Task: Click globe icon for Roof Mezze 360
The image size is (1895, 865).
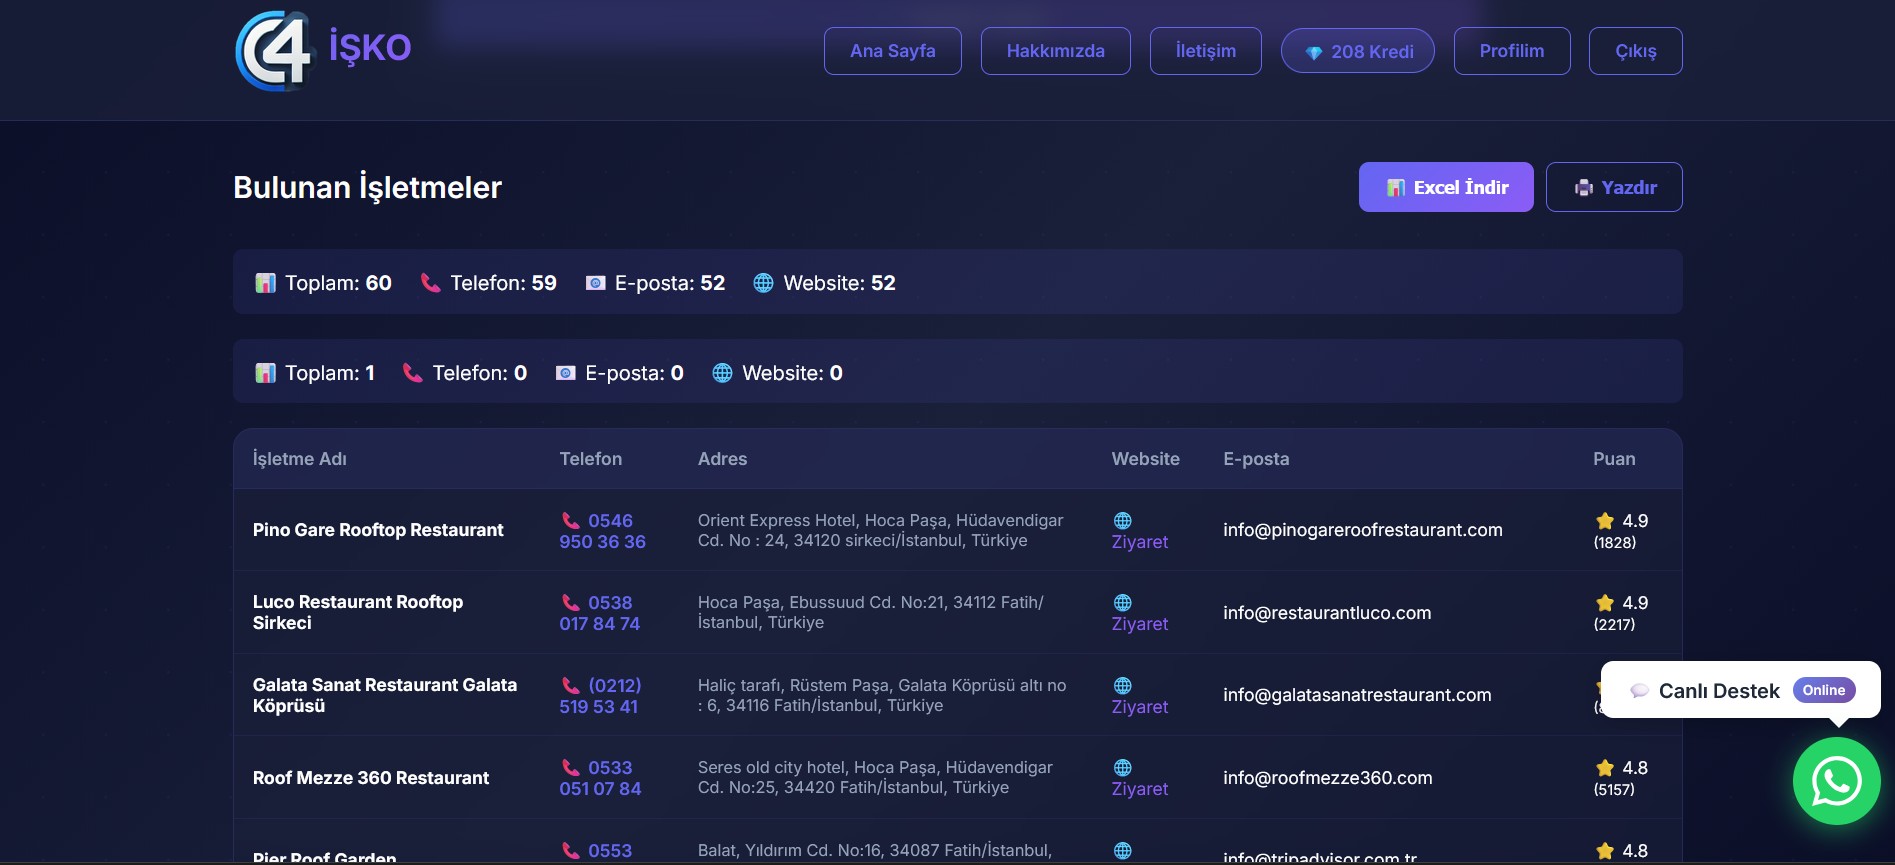Action: pos(1123,768)
